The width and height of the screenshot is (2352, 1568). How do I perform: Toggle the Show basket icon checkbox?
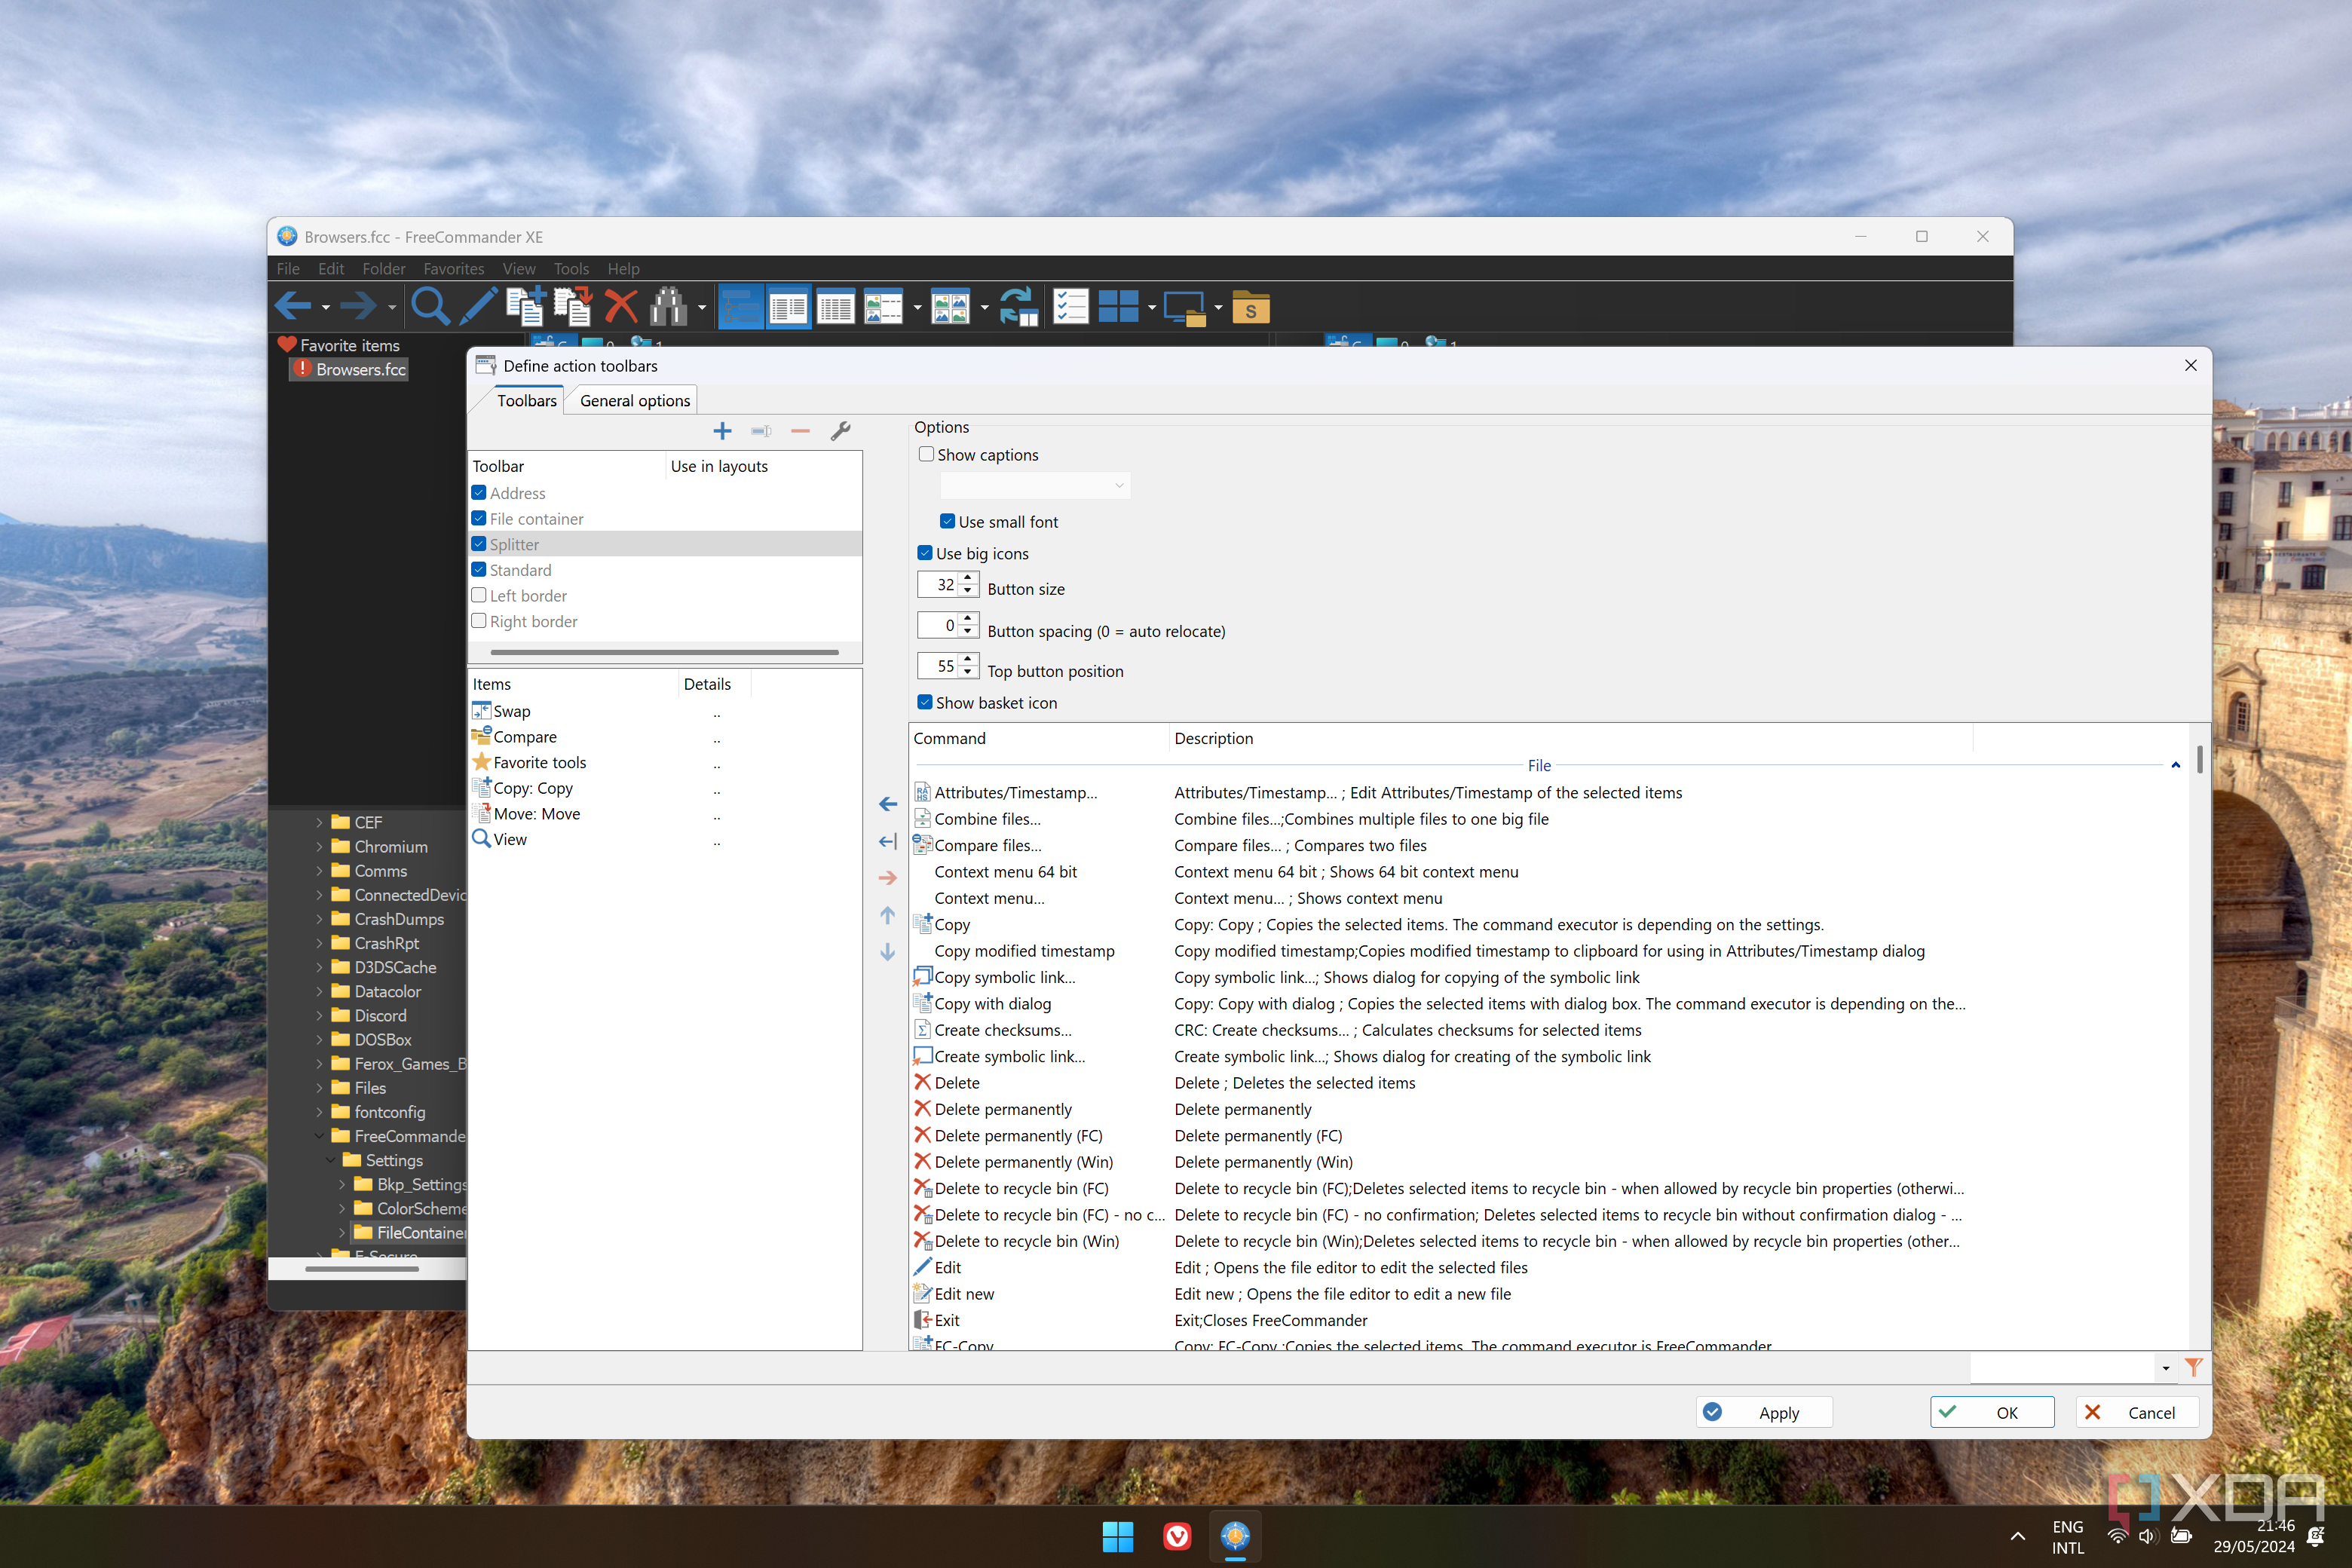[x=925, y=702]
